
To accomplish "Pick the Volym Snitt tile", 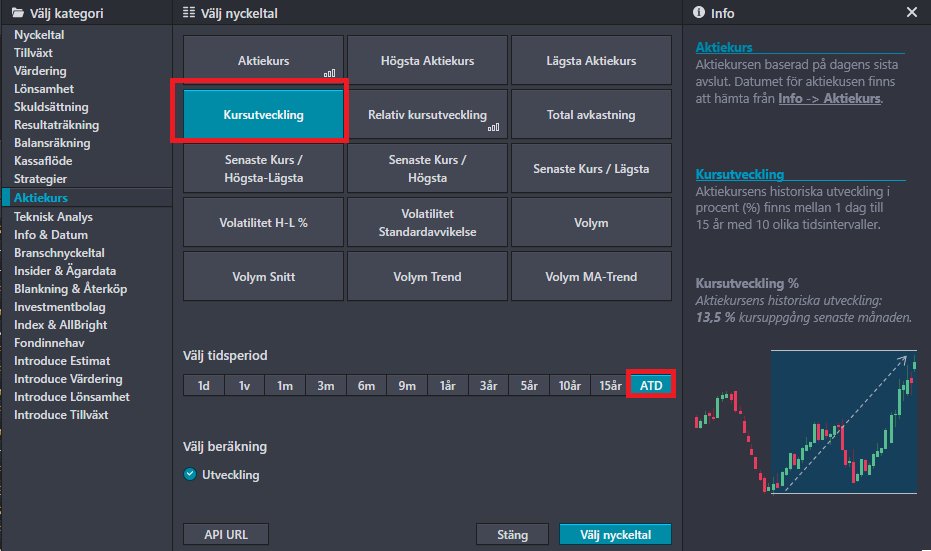I will [263, 276].
